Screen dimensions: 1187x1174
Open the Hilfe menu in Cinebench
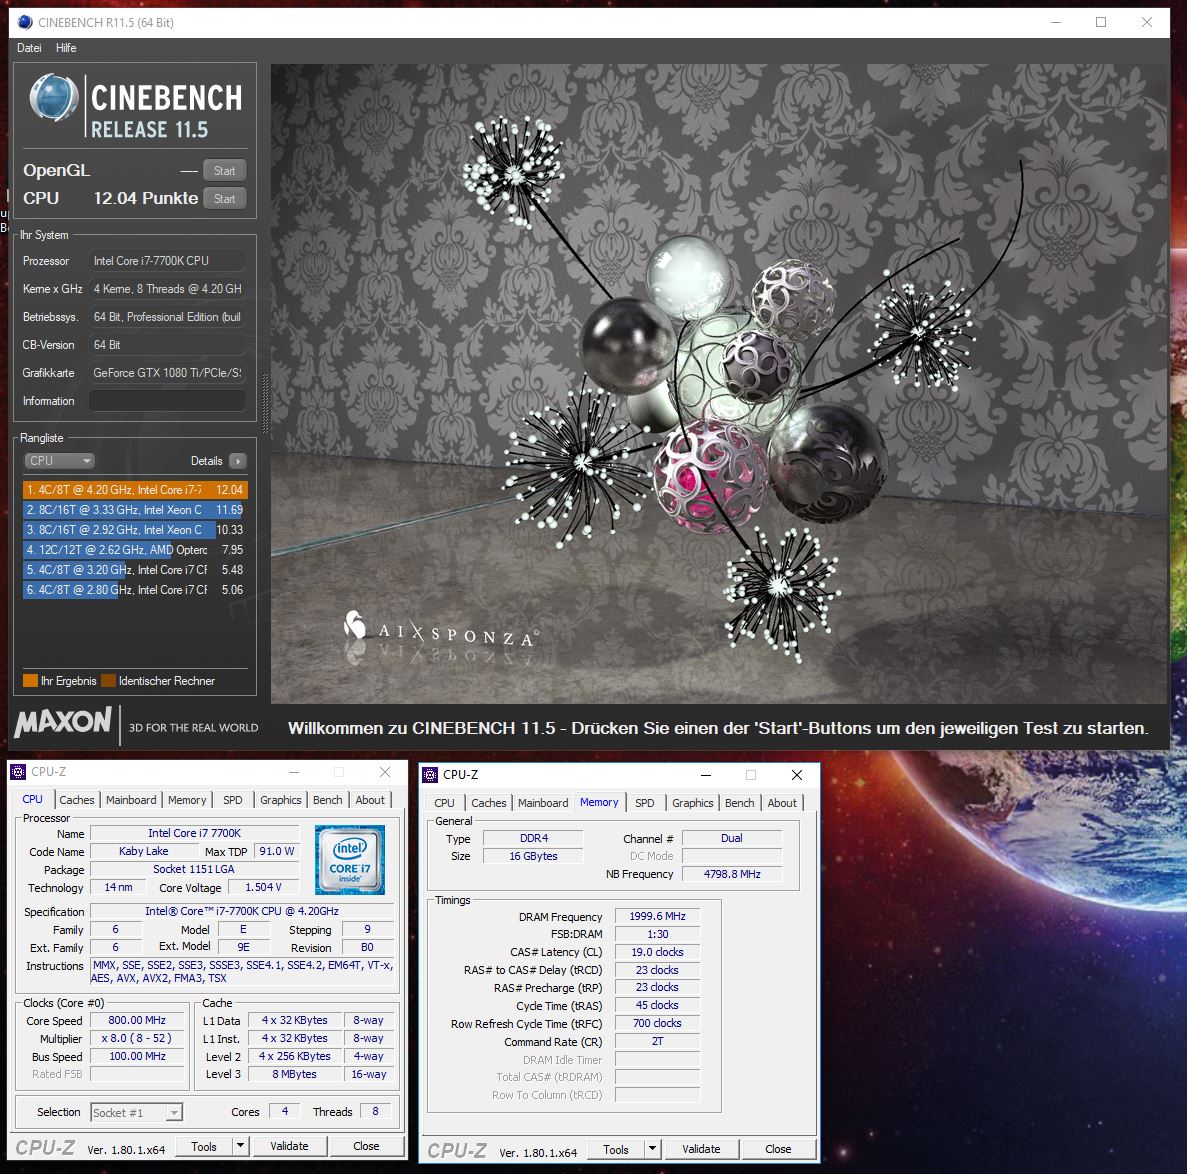66,48
